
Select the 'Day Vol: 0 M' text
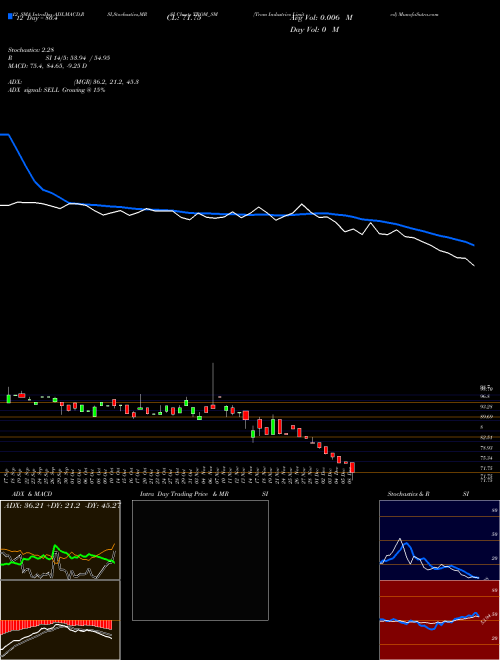click(314, 30)
